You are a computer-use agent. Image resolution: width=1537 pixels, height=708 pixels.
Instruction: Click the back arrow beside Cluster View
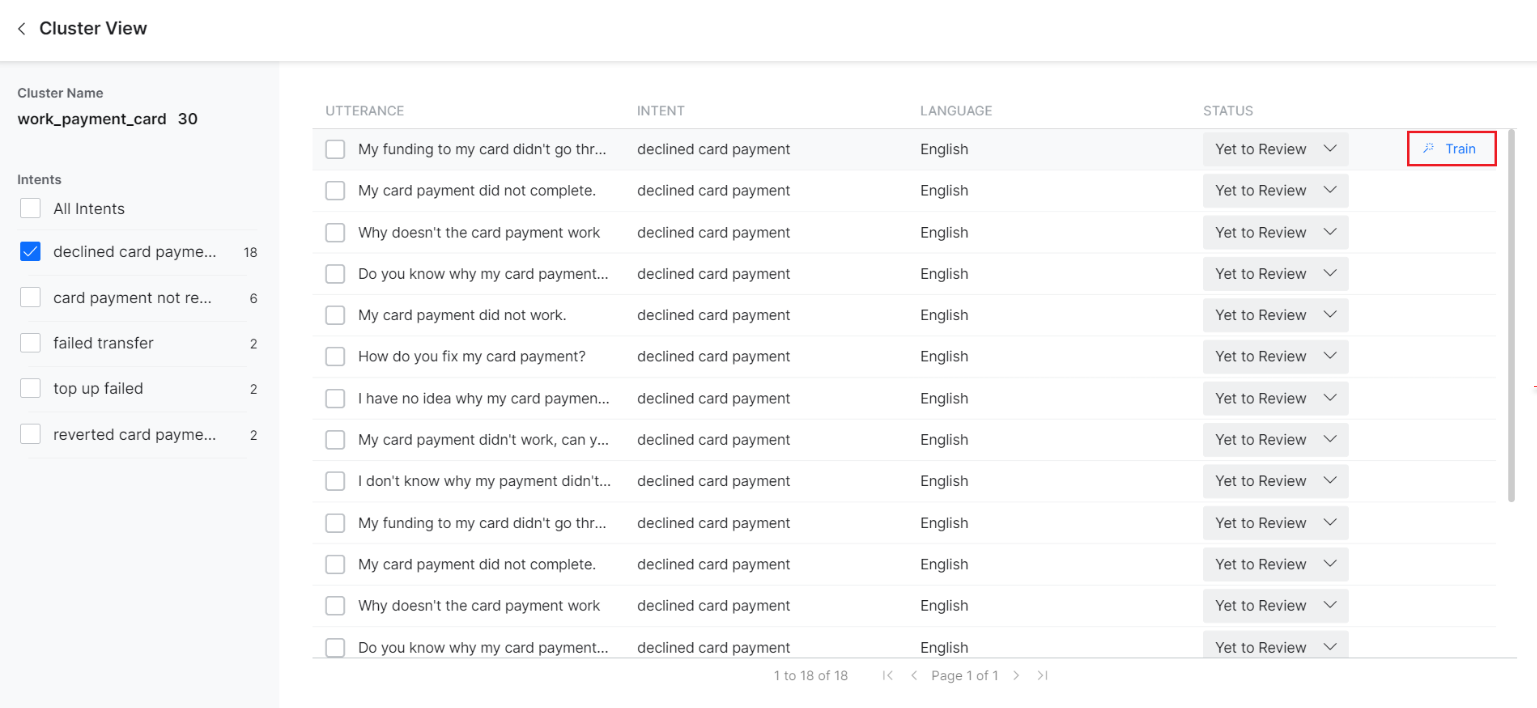click(21, 29)
